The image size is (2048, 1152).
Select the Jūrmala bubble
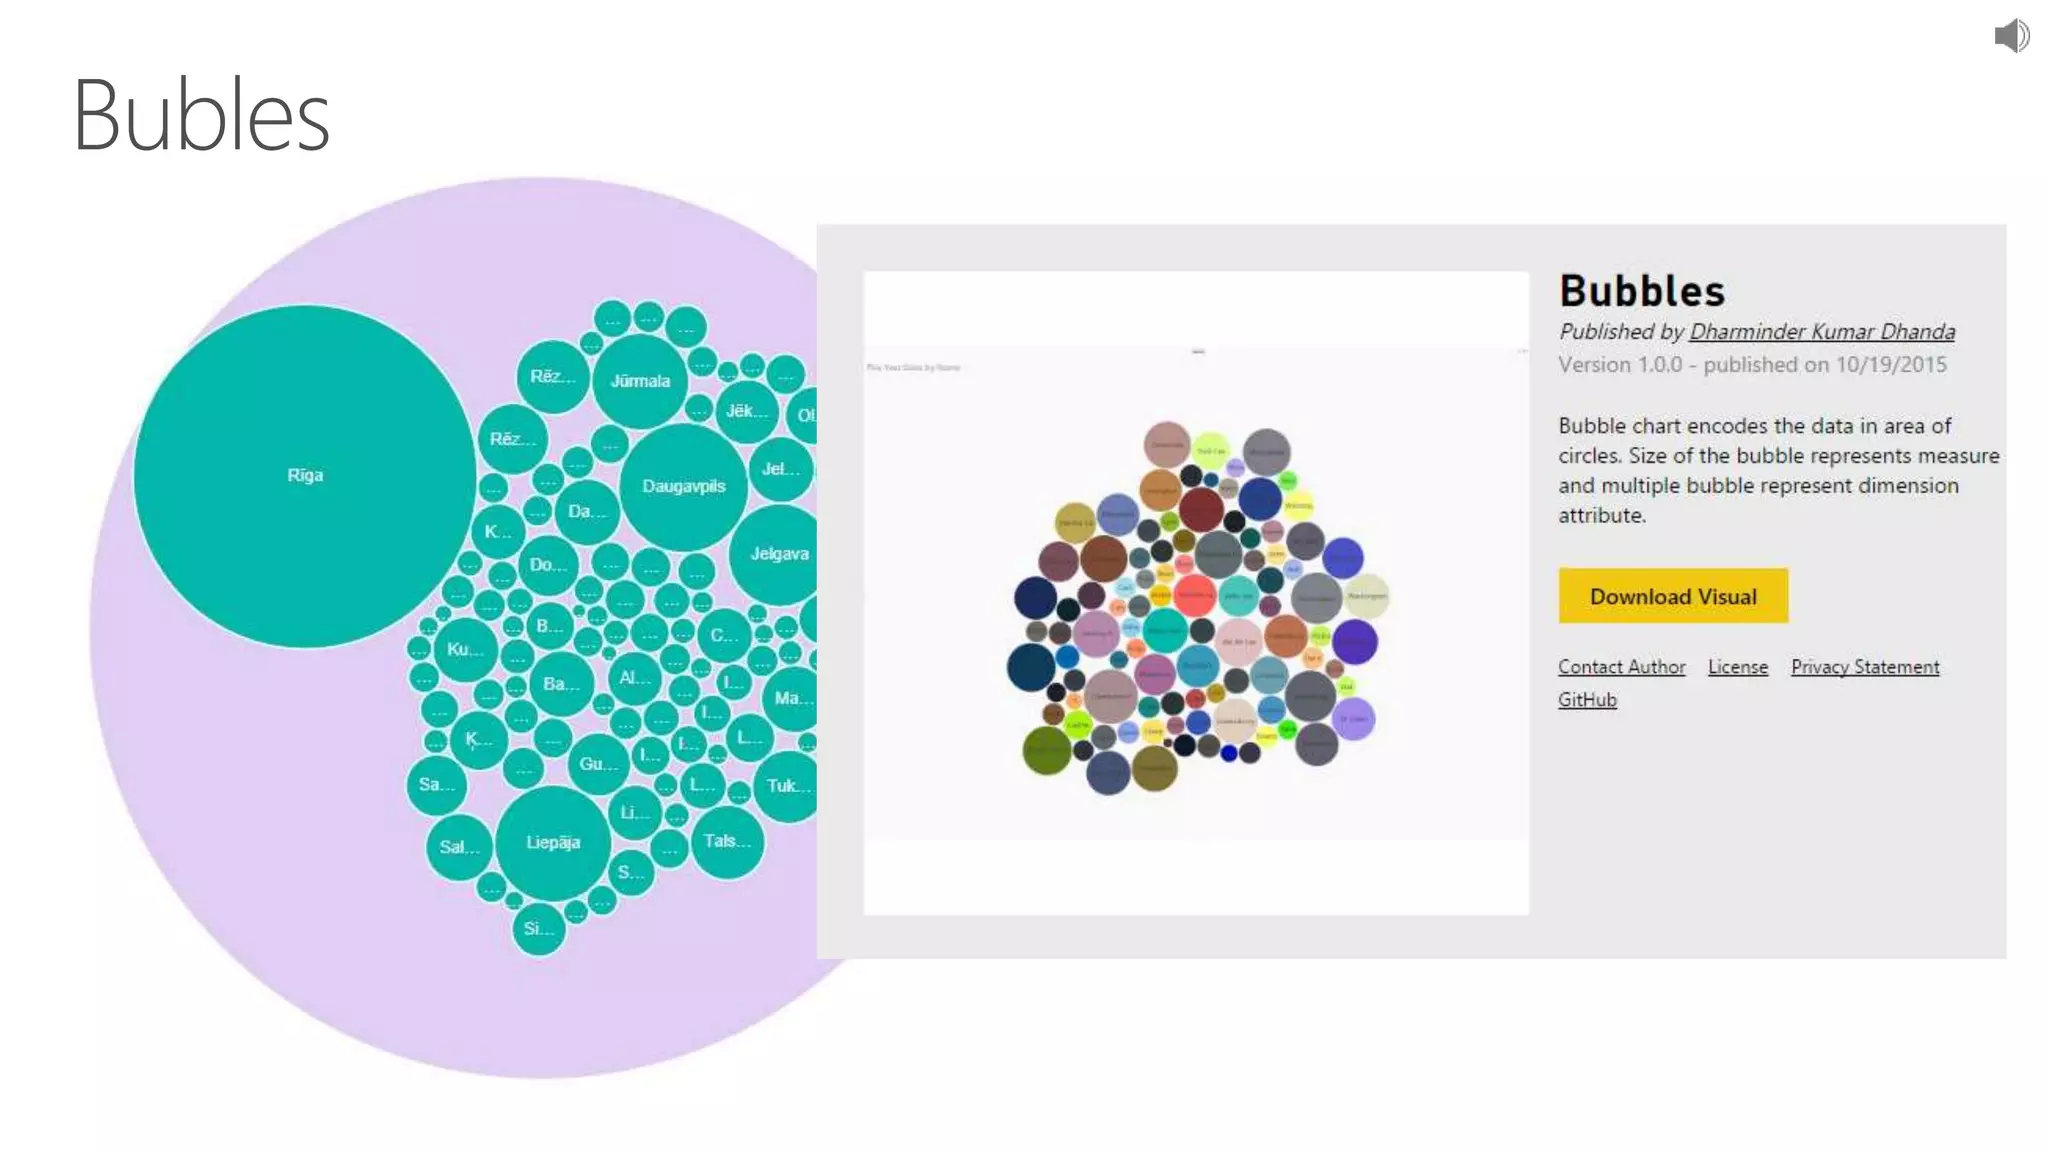(640, 381)
